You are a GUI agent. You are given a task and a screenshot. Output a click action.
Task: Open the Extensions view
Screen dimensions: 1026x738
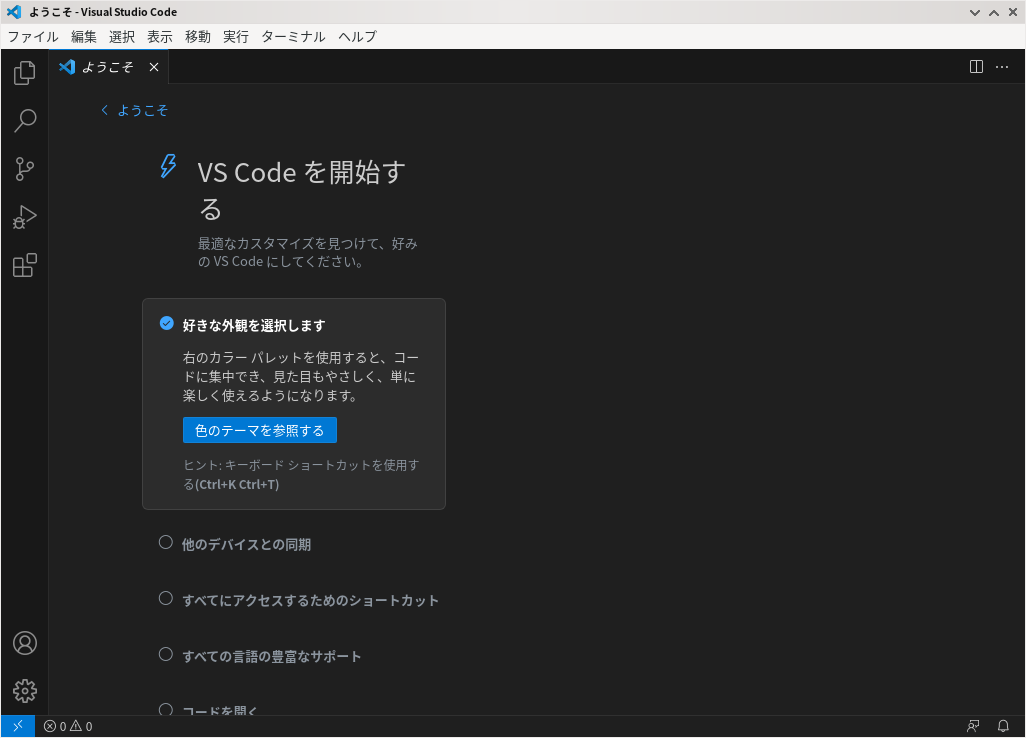(x=24, y=265)
